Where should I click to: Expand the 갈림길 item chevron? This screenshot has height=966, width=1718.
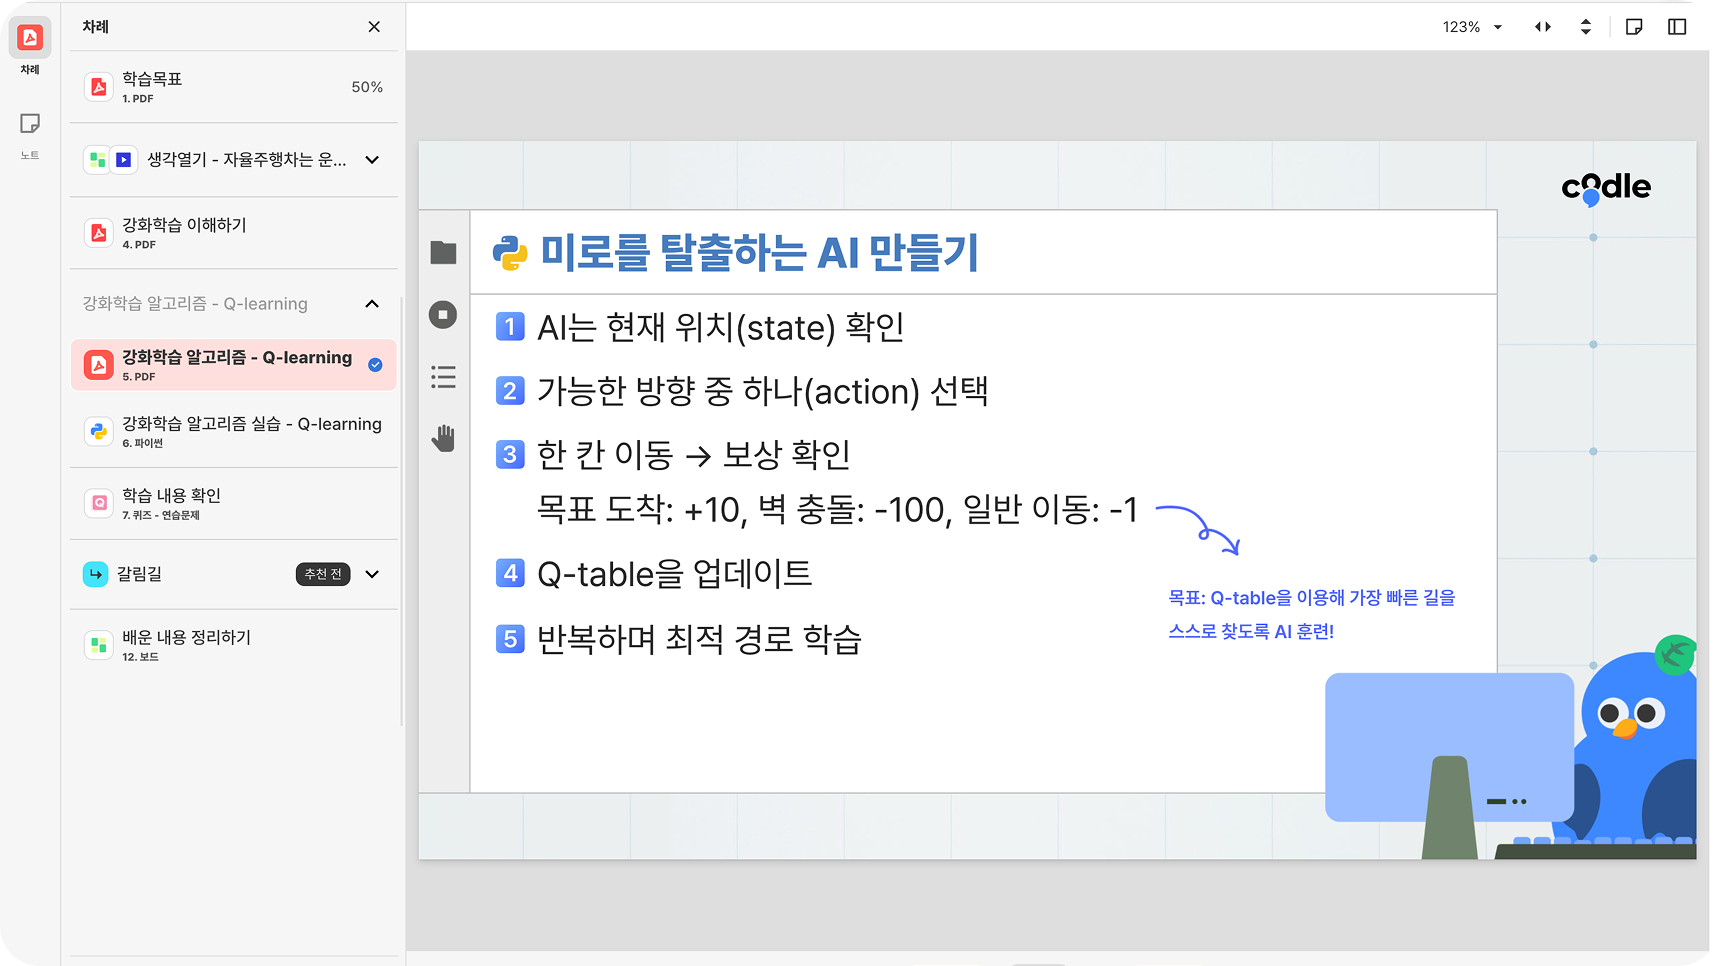click(x=372, y=574)
